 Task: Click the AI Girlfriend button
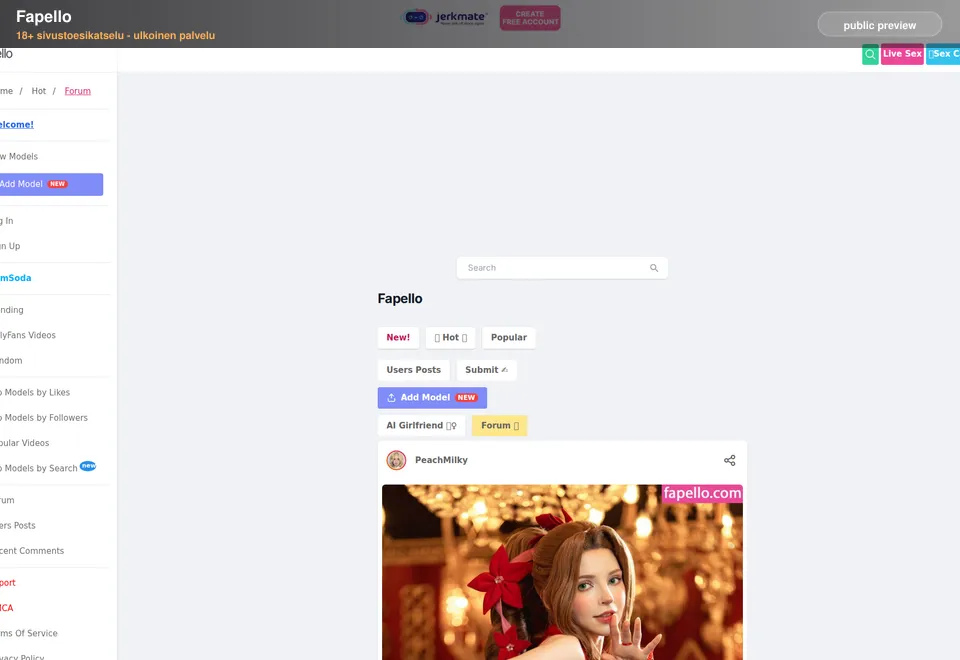421,426
